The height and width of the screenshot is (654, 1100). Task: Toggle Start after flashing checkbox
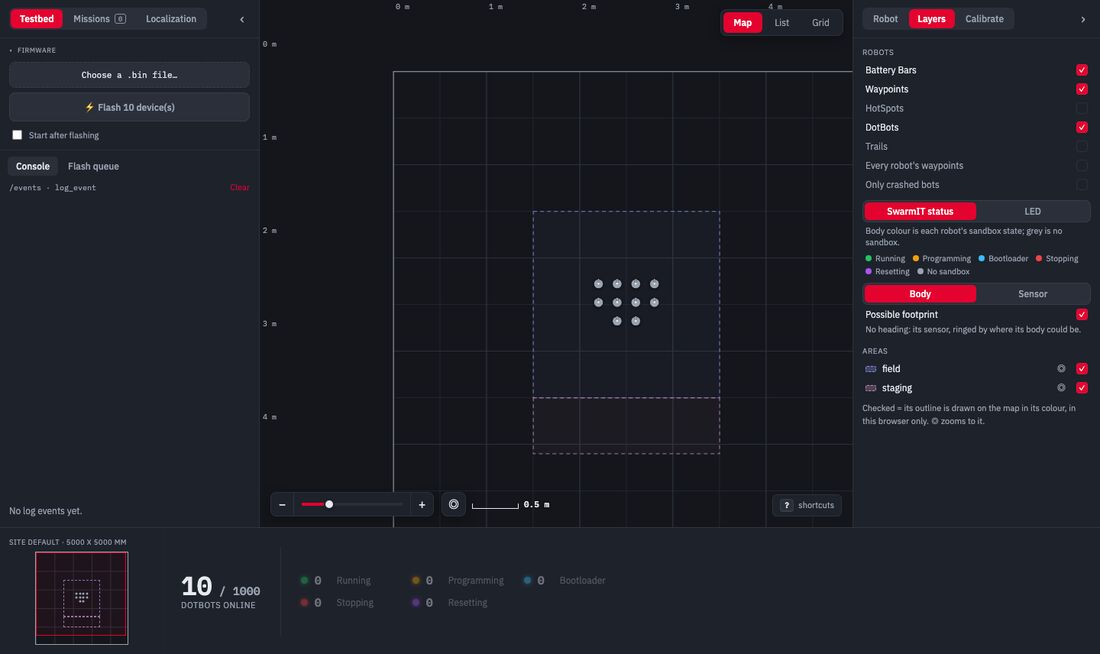click(17, 135)
